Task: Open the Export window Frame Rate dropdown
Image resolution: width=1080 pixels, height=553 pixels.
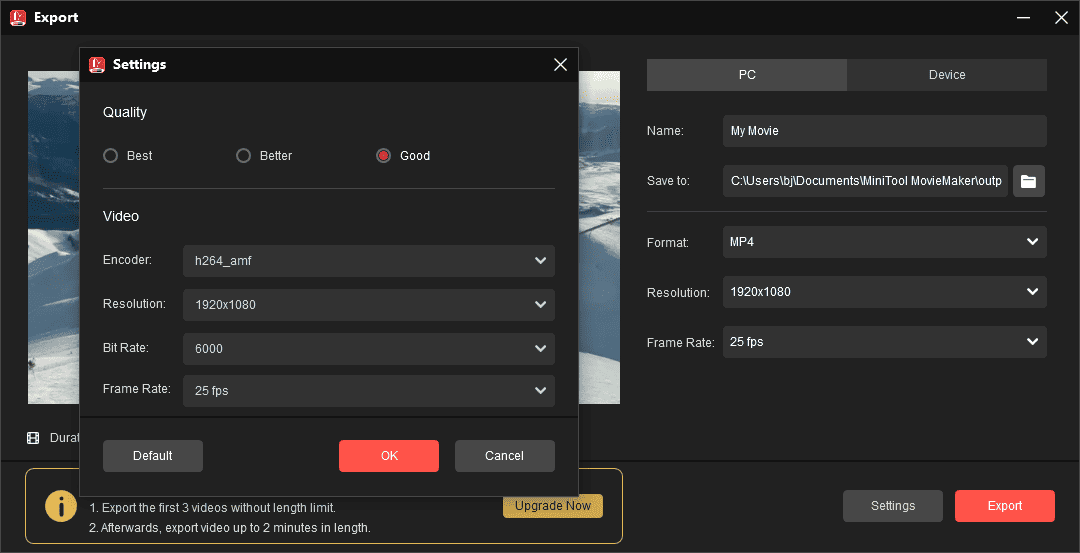Action: pos(884,342)
